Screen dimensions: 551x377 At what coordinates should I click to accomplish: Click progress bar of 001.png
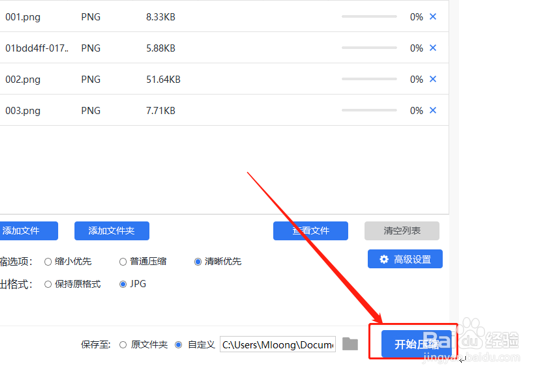[369, 17]
